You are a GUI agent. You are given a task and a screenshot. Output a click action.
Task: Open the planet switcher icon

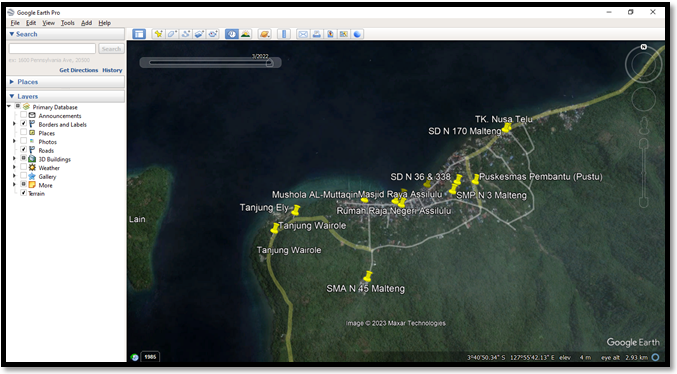coord(265,34)
